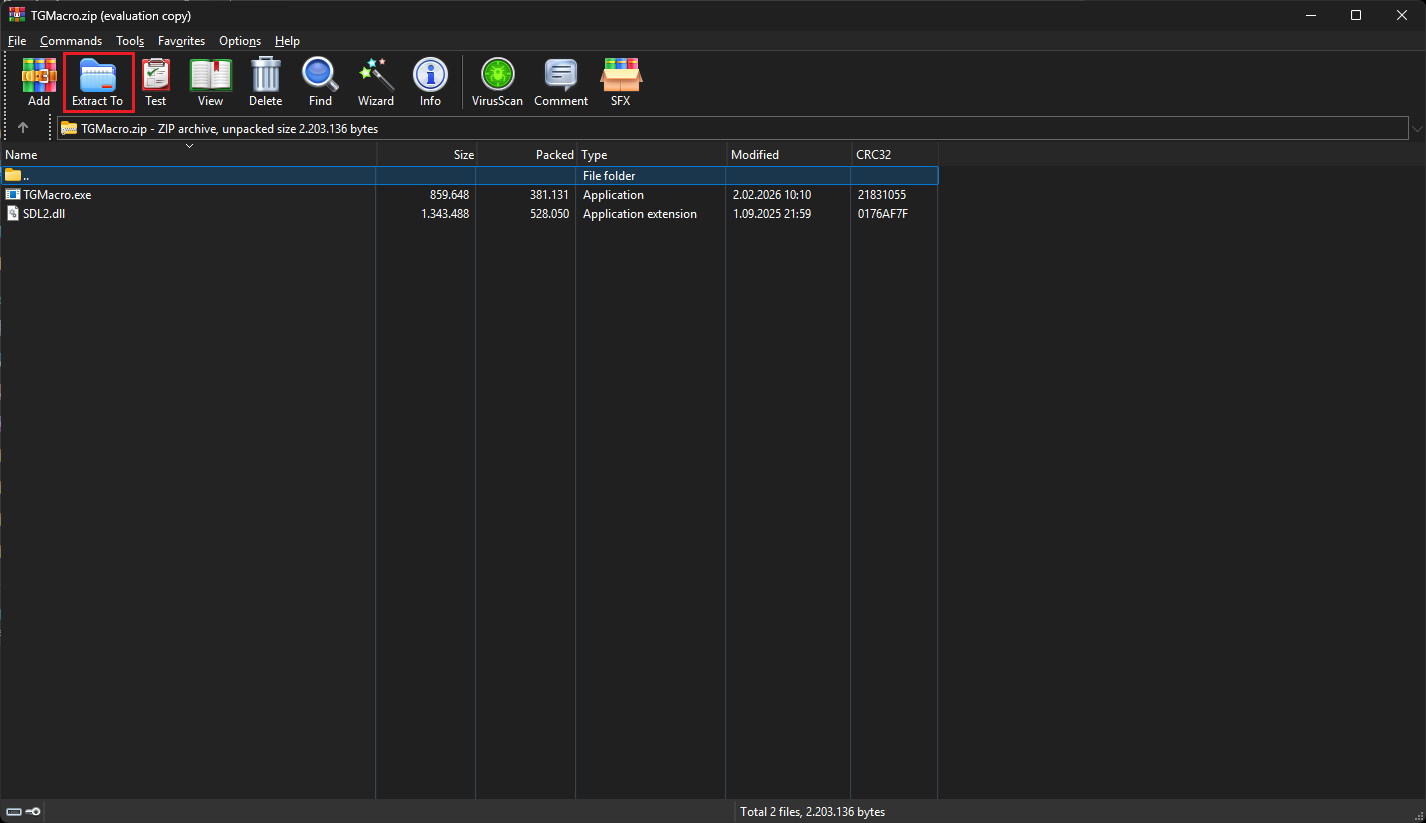Screen dimensions: 1426x823
Task: Start VirusScan on the archive
Action: (497, 82)
